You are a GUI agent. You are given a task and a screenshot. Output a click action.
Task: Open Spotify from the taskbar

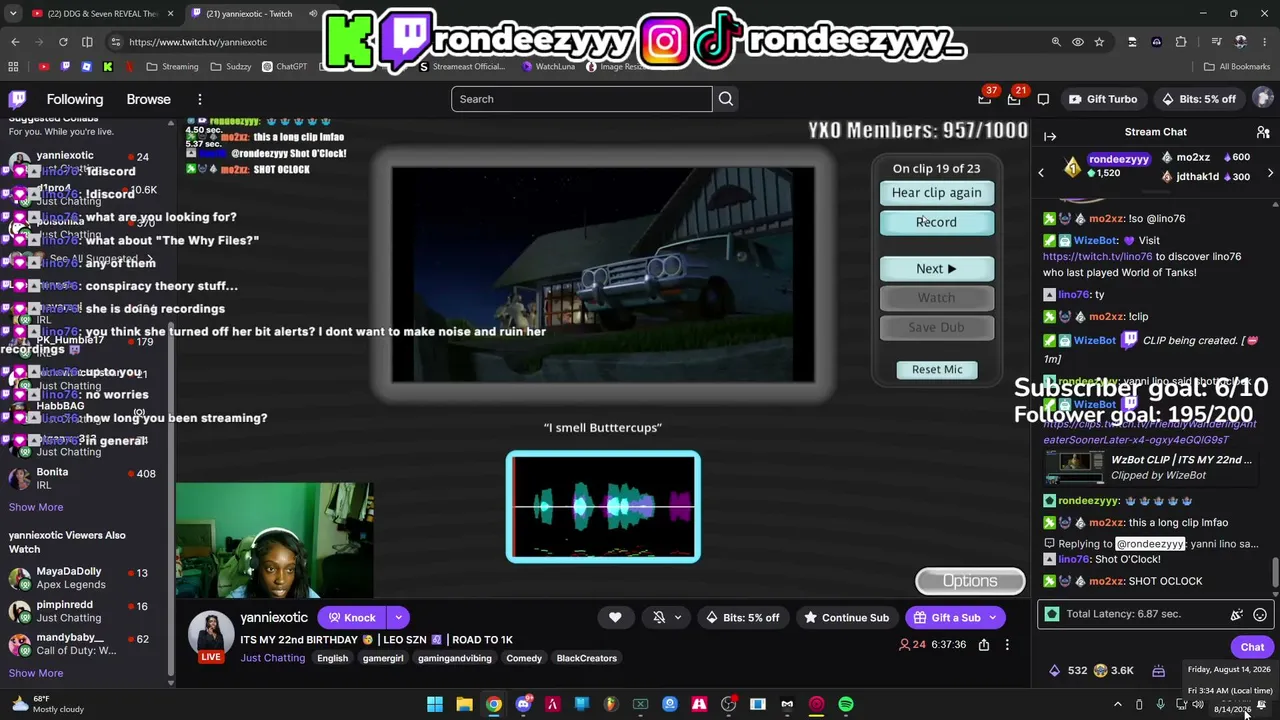click(x=846, y=704)
